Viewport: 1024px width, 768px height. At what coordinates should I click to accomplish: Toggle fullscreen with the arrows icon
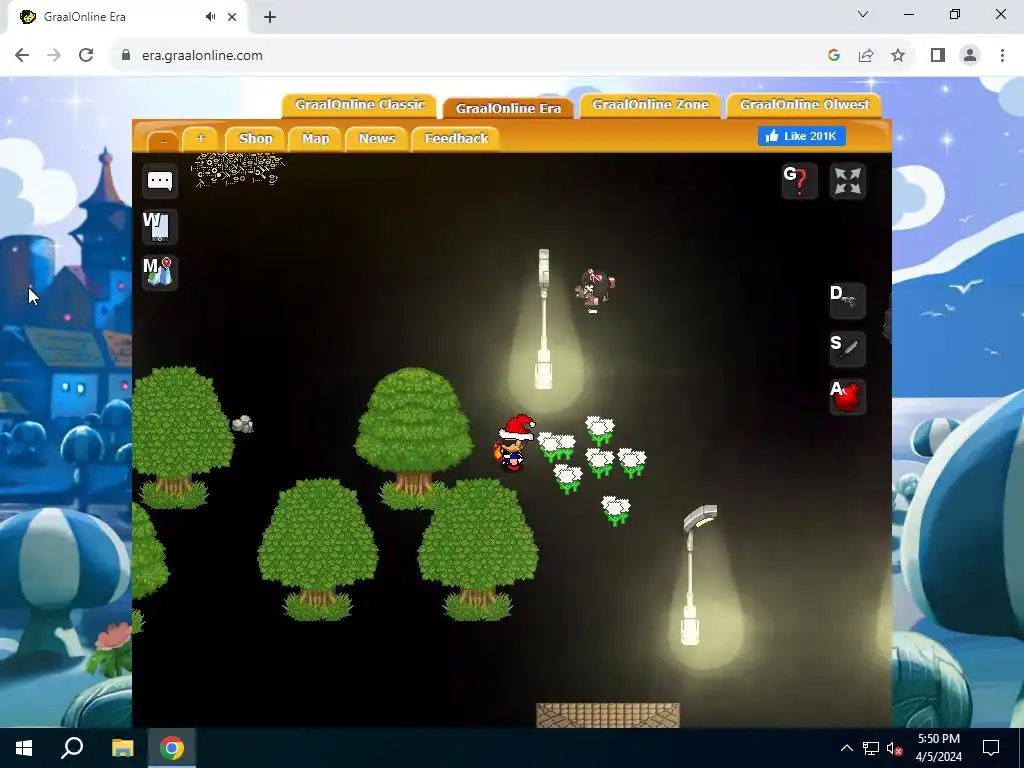[x=848, y=181]
